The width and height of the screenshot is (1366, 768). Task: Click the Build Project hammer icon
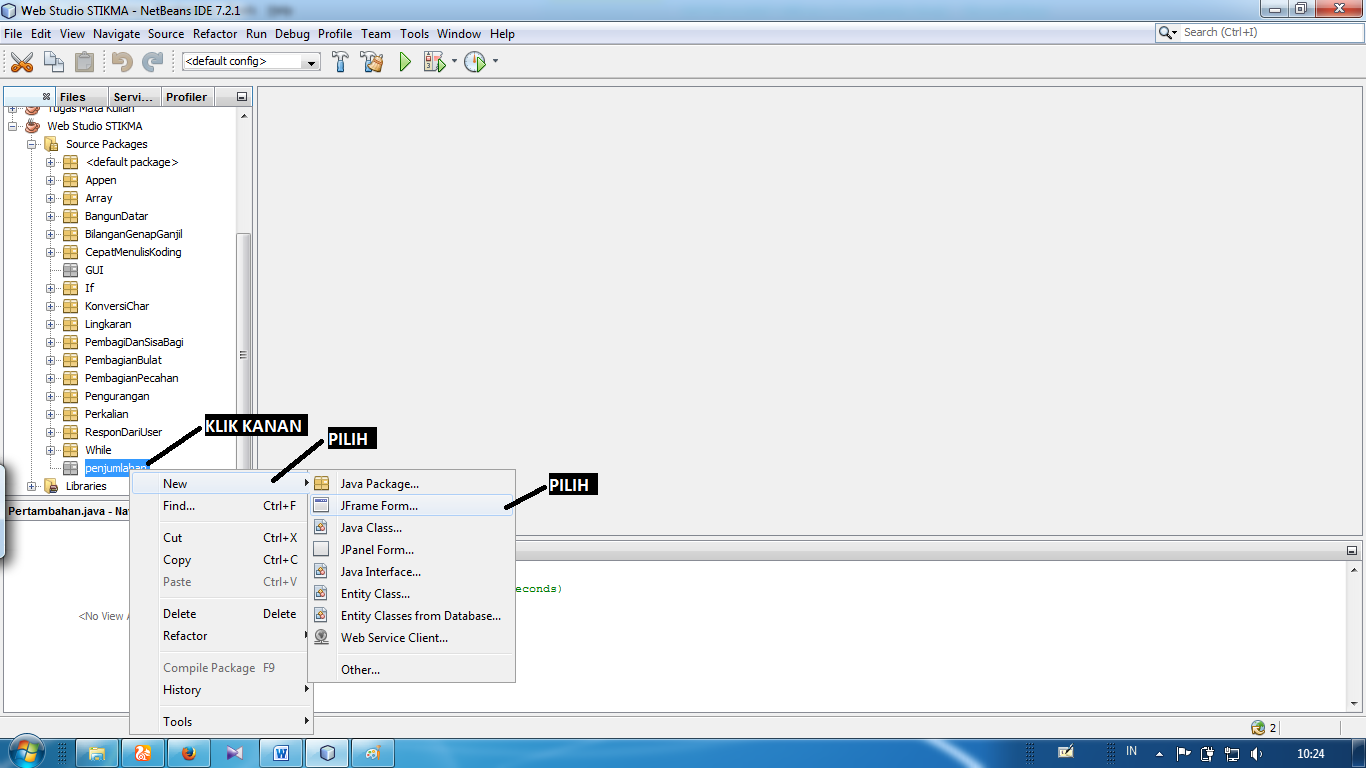(x=340, y=61)
